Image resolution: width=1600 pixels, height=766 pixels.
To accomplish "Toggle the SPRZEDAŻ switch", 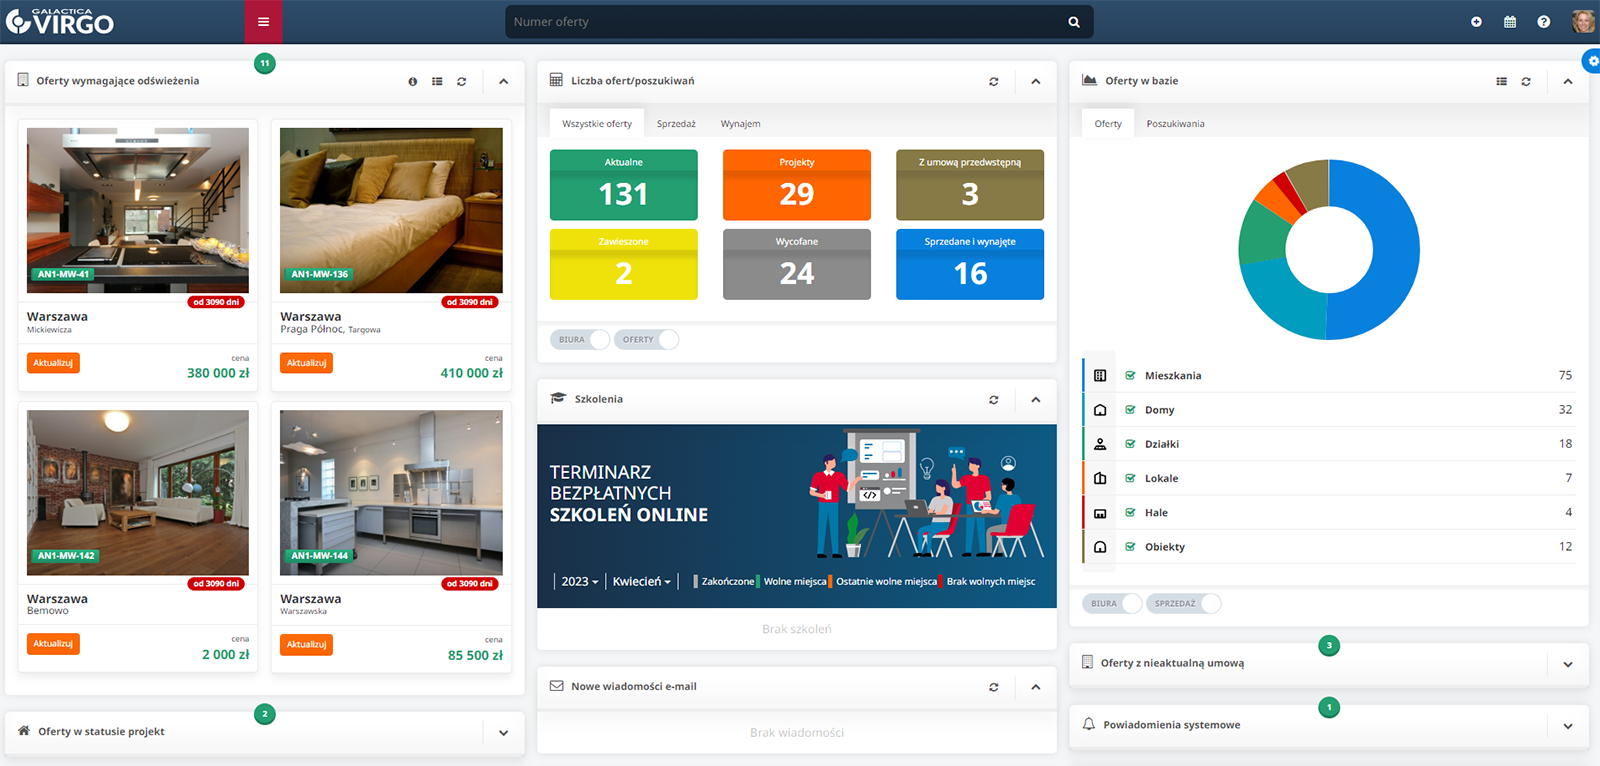I will [x=1184, y=604].
